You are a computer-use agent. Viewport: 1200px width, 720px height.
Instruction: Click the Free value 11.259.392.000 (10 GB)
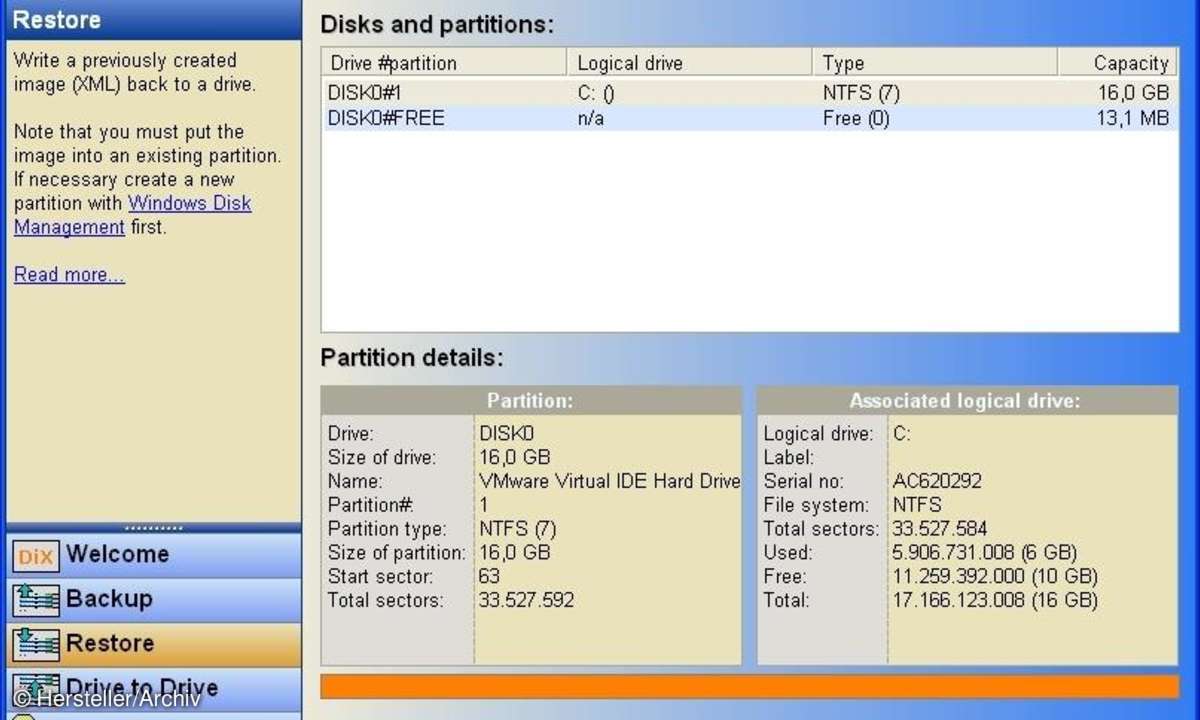(x=995, y=577)
